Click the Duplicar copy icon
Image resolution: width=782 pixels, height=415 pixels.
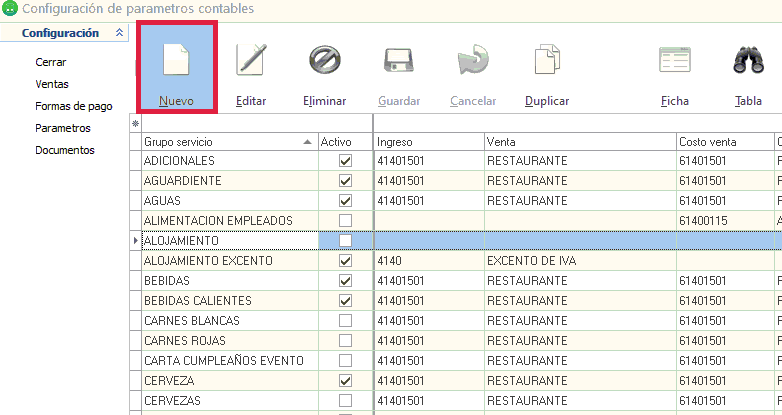pyautogui.click(x=547, y=61)
